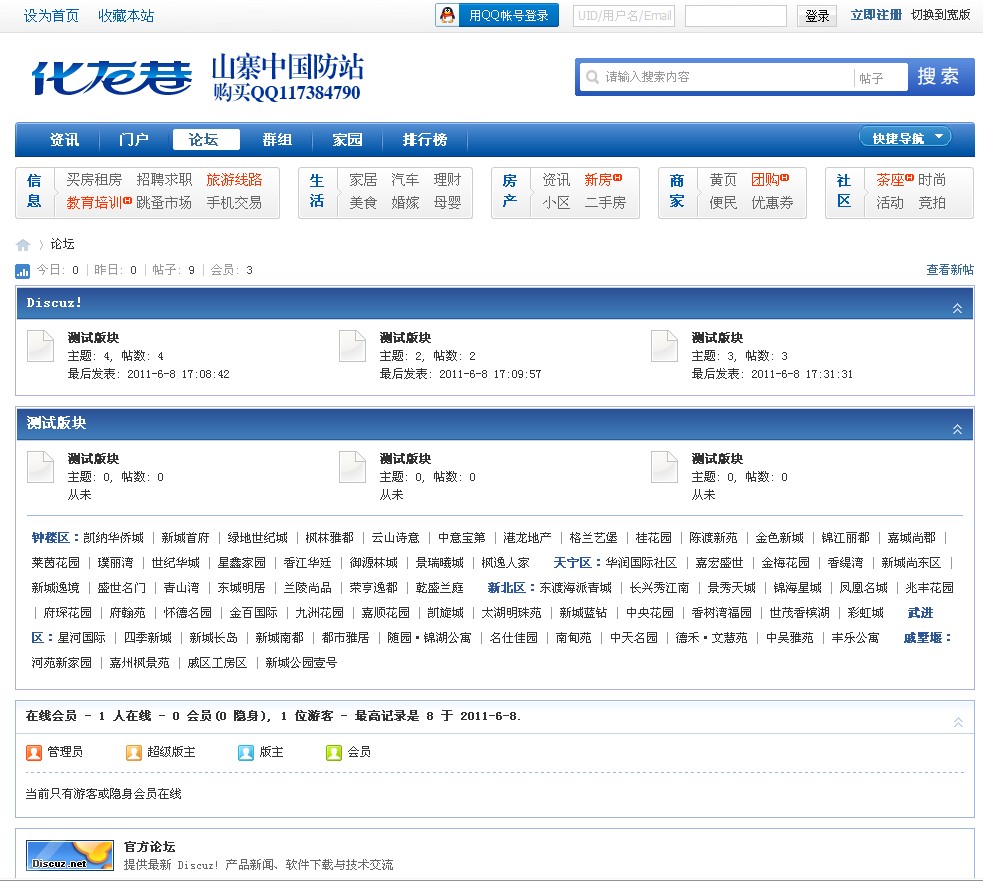The height and width of the screenshot is (881, 983).
Task: Click the 搜索 search button
Action: click(x=938, y=76)
